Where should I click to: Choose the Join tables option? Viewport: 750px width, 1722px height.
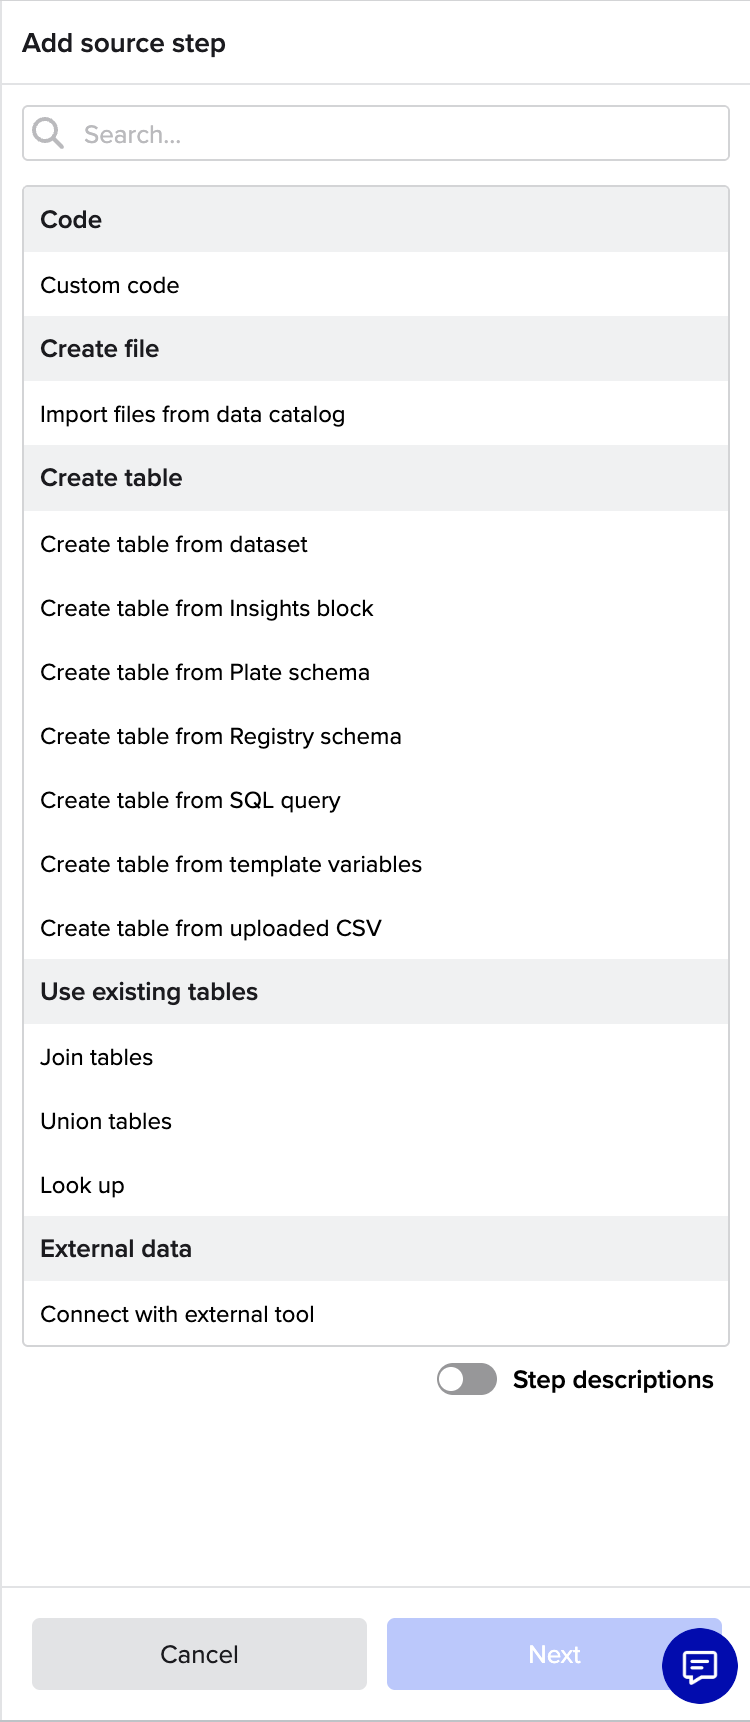click(376, 1057)
